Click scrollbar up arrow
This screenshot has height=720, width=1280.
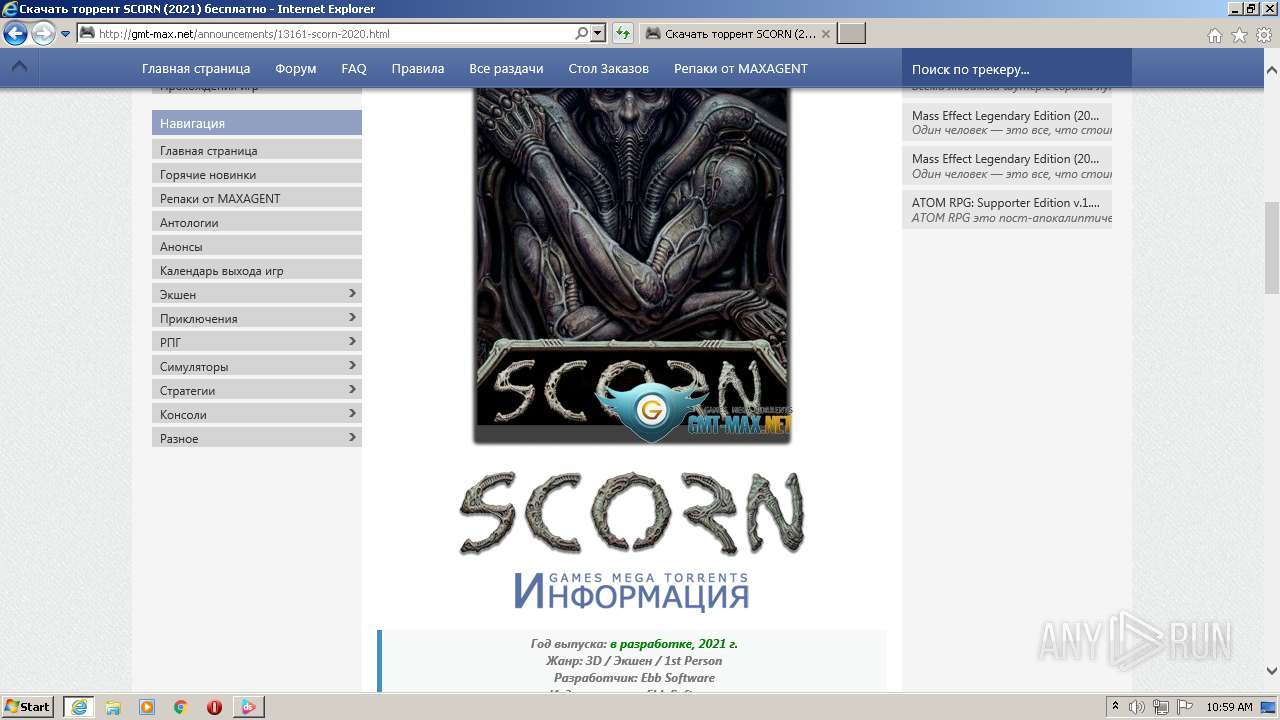(1272, 71)
